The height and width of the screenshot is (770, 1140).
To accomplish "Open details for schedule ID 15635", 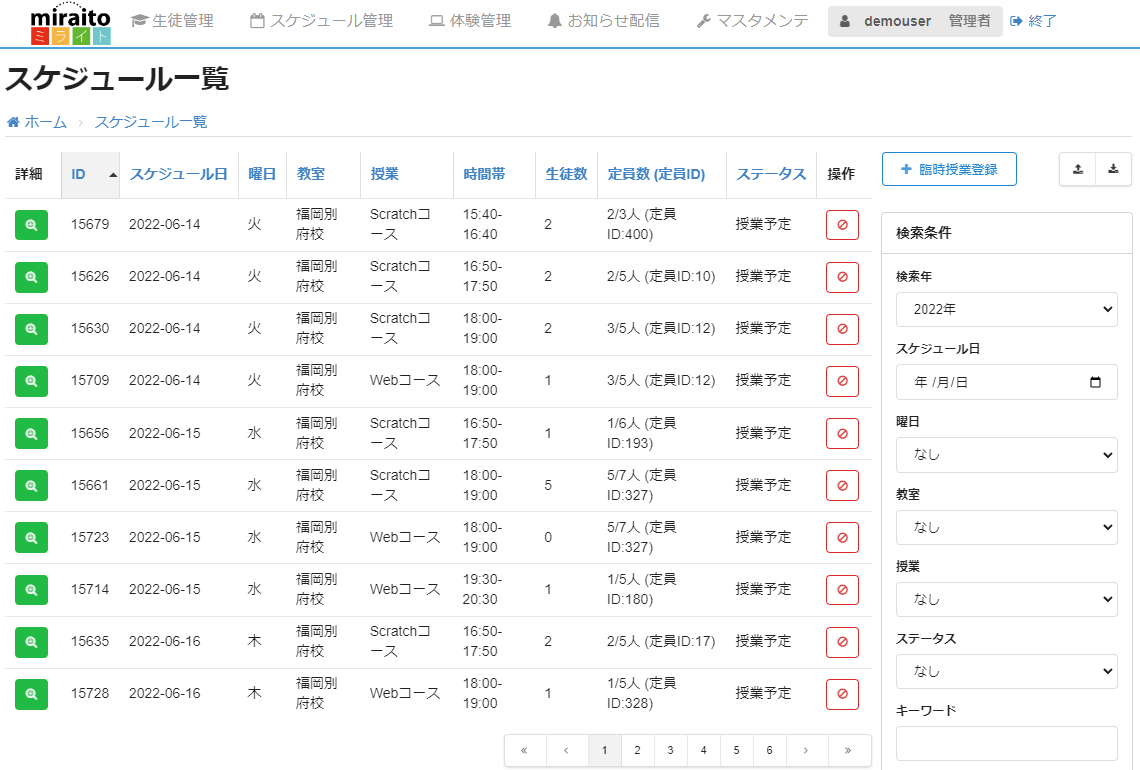I will pos(31,642).
